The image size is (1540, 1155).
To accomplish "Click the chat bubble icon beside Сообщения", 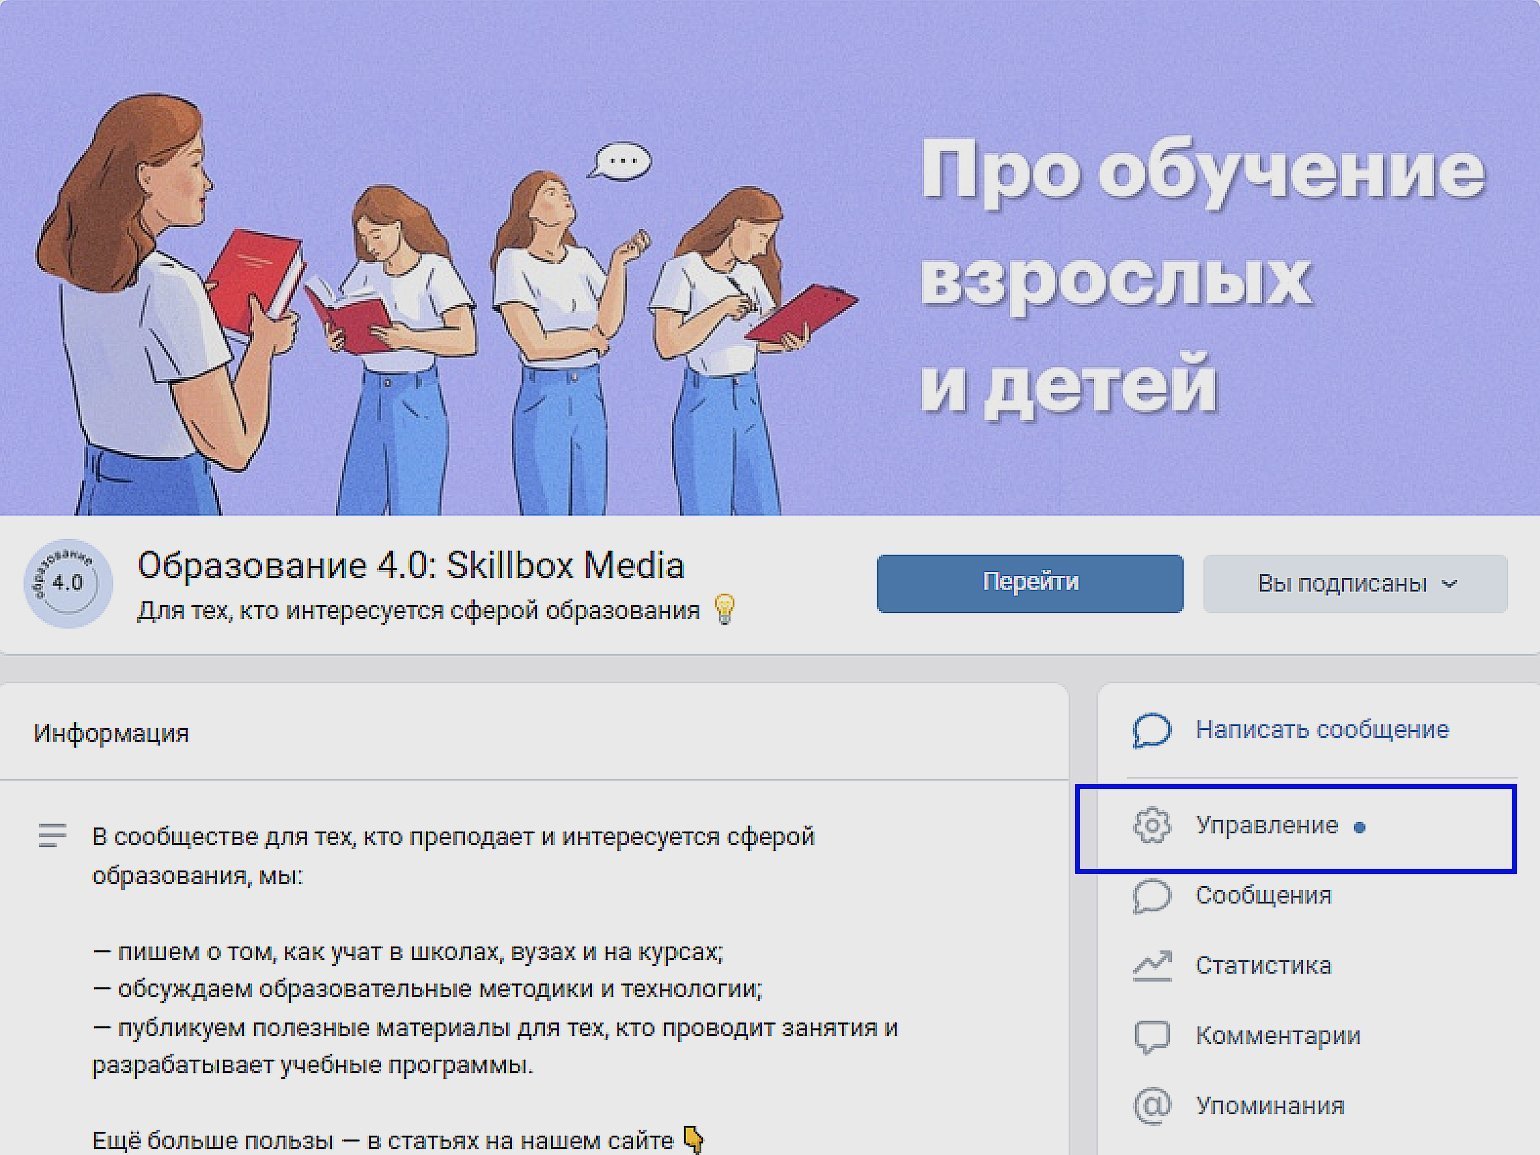I will [x=1151, y=896].
